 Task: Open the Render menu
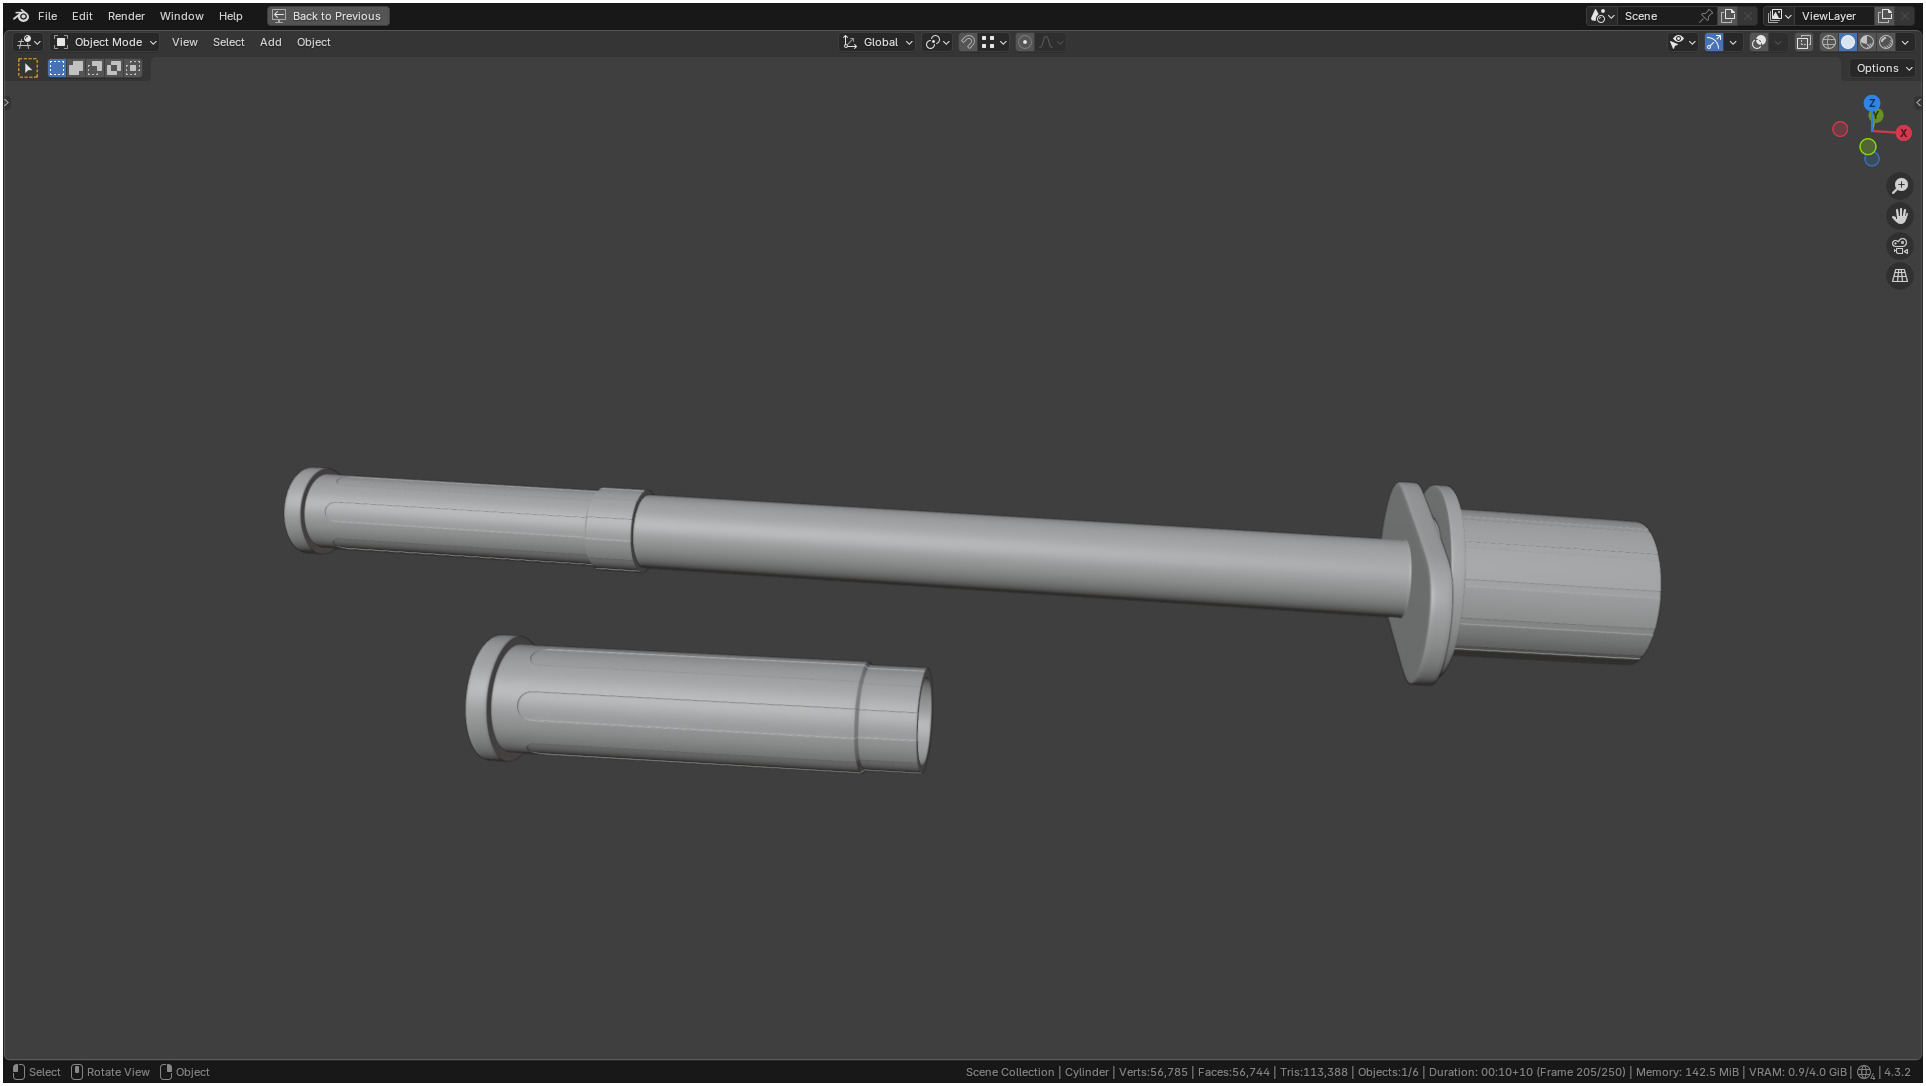tap(126, 16)
